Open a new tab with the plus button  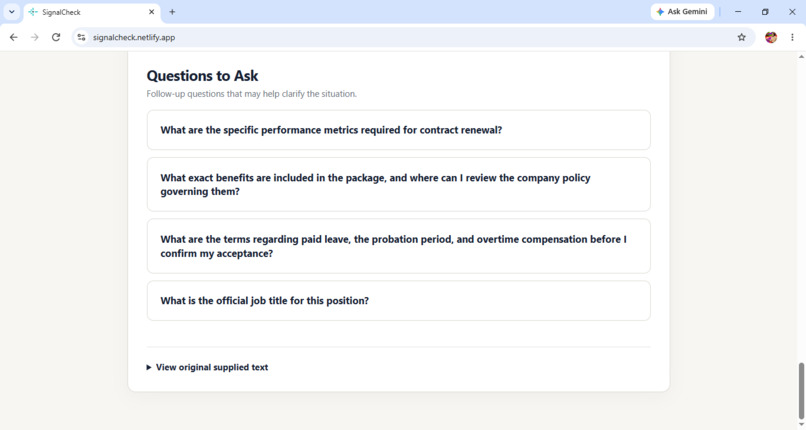point(172,12)
